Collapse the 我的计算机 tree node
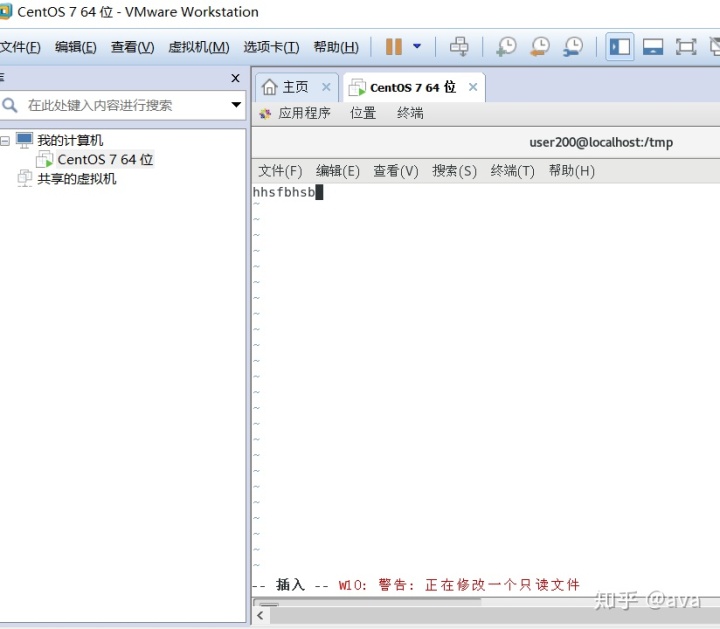 (5, 141)
